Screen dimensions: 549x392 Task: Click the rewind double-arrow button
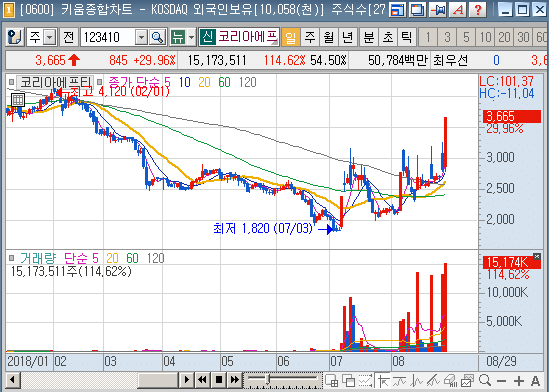tap(202, 380)
